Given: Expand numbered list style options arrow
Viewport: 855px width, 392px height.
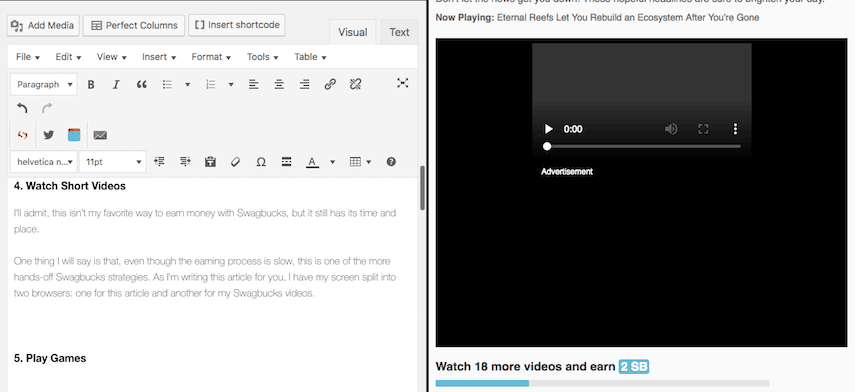Looking at the screenshot, I should (x=231, y=85).
